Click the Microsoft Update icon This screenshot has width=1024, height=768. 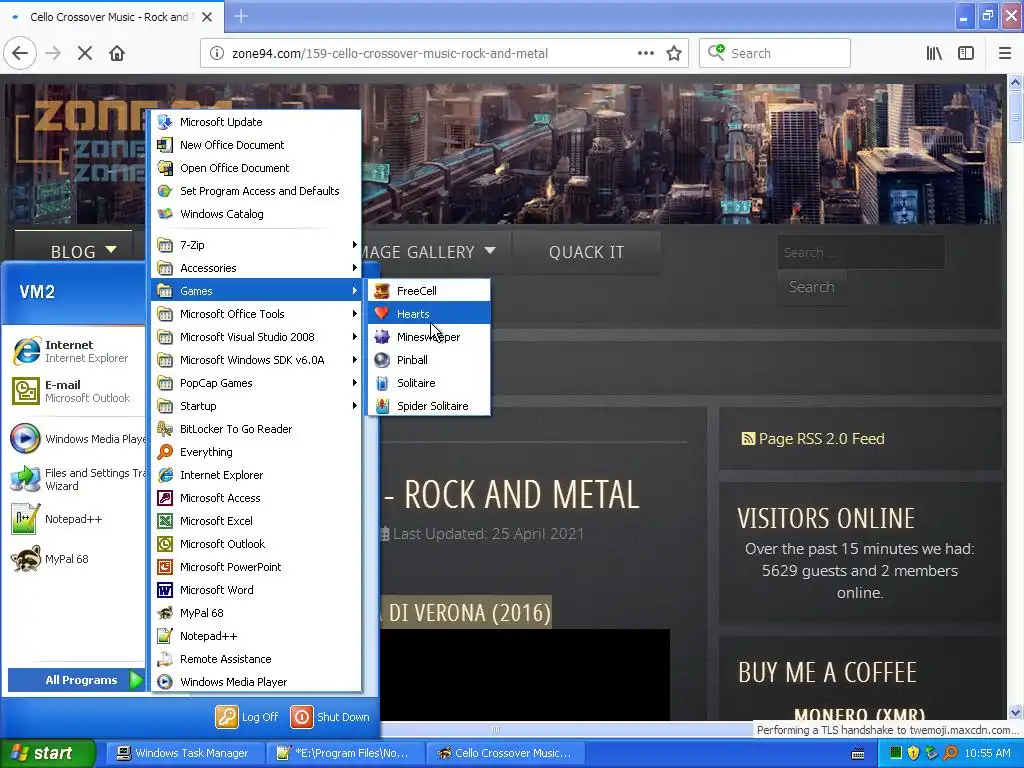(x=165, y=122)
